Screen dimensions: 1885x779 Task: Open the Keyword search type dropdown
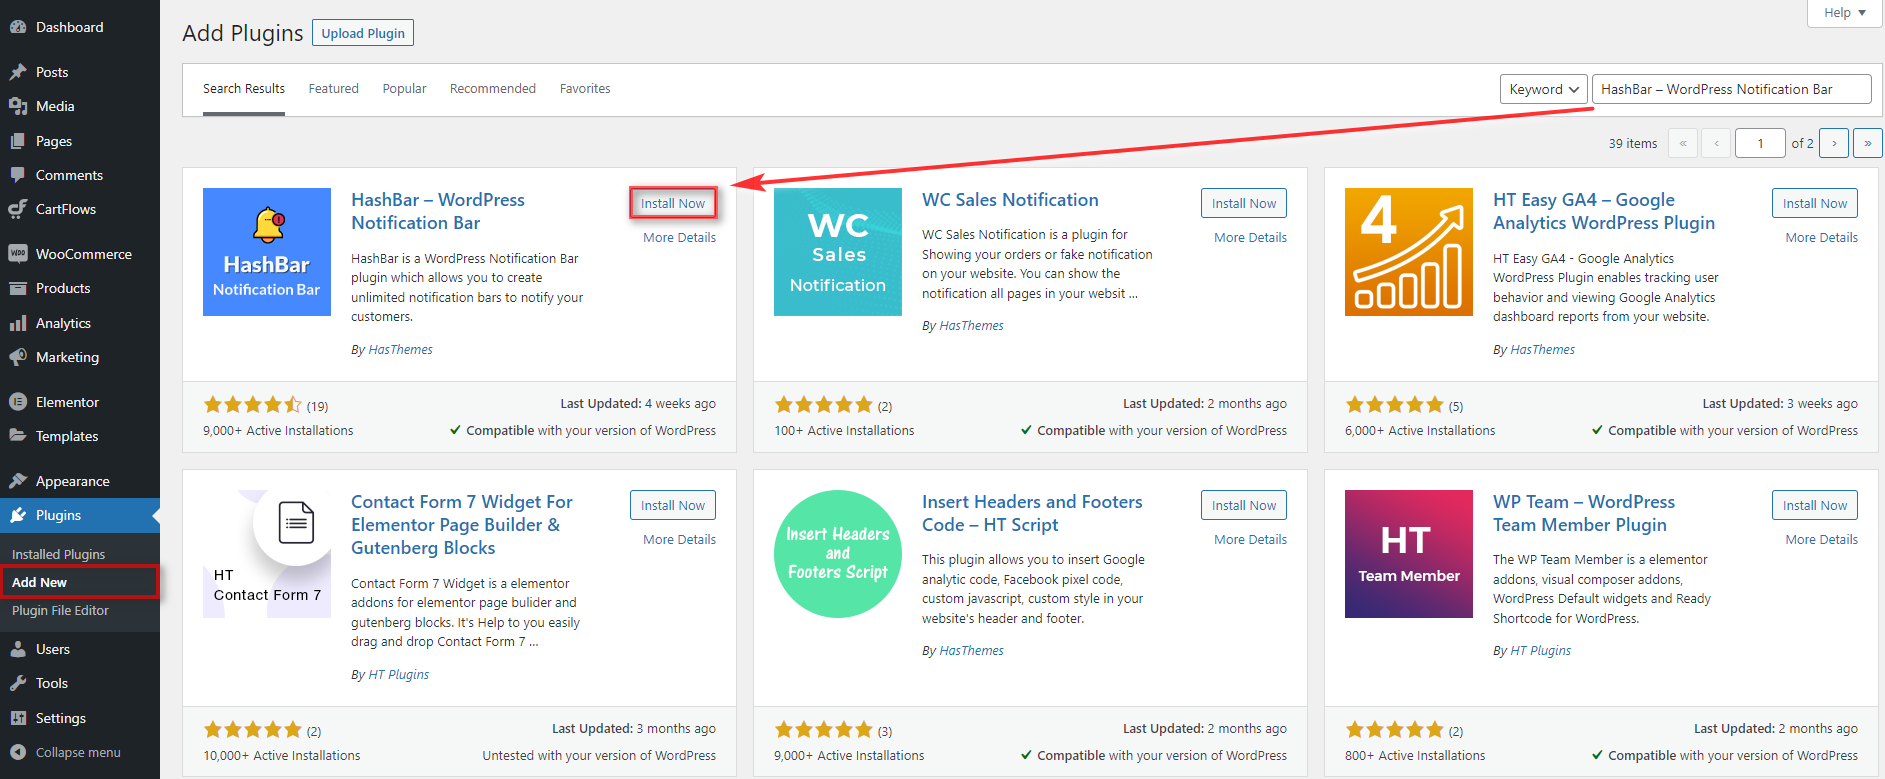[x=1543, y=89]
